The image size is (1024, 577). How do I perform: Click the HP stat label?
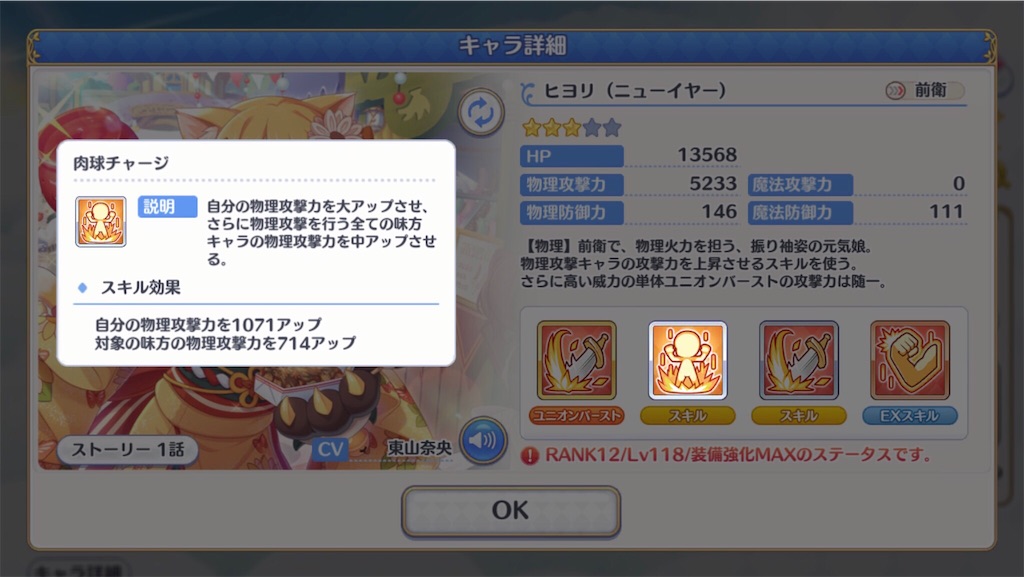572,157
